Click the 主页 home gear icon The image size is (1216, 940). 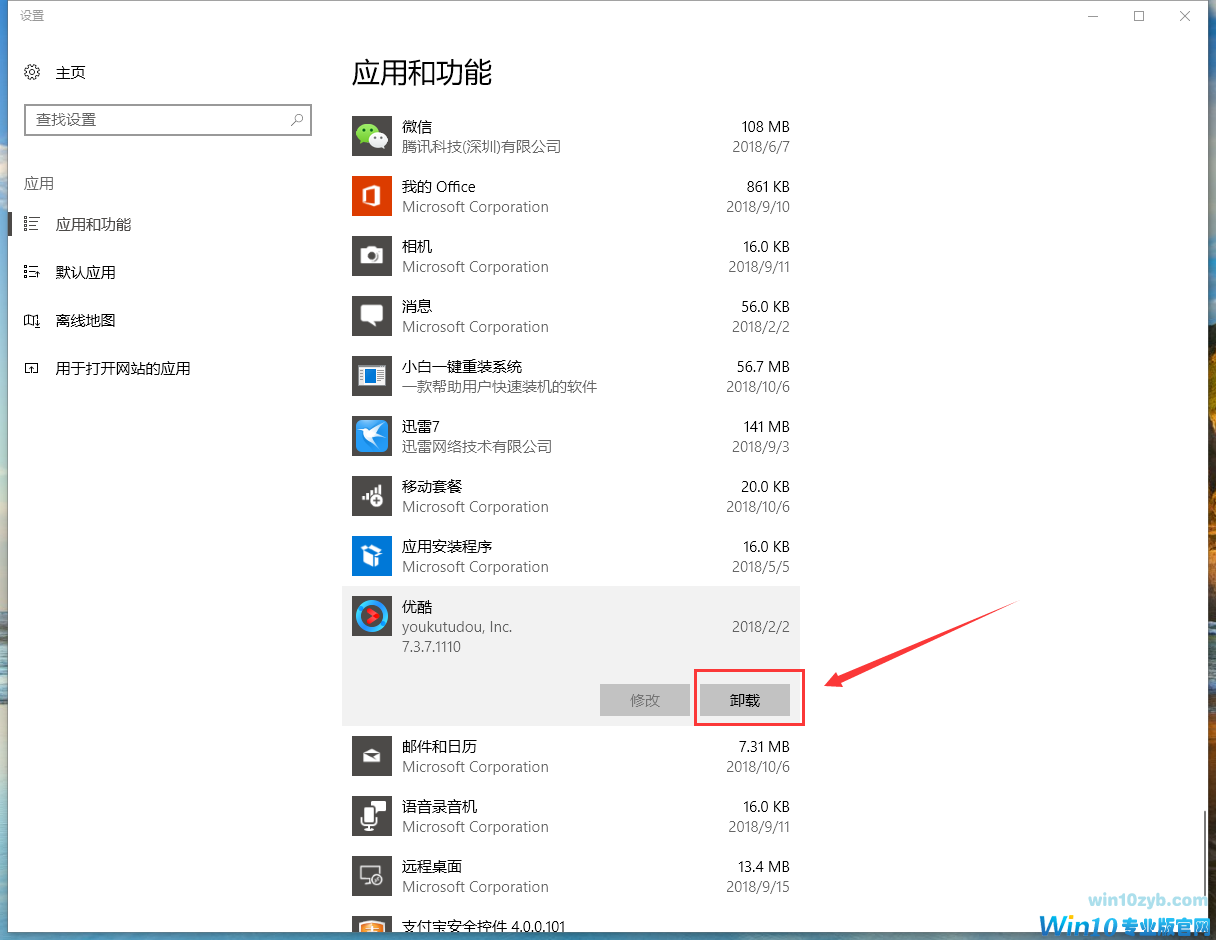[x=32, y=73]
